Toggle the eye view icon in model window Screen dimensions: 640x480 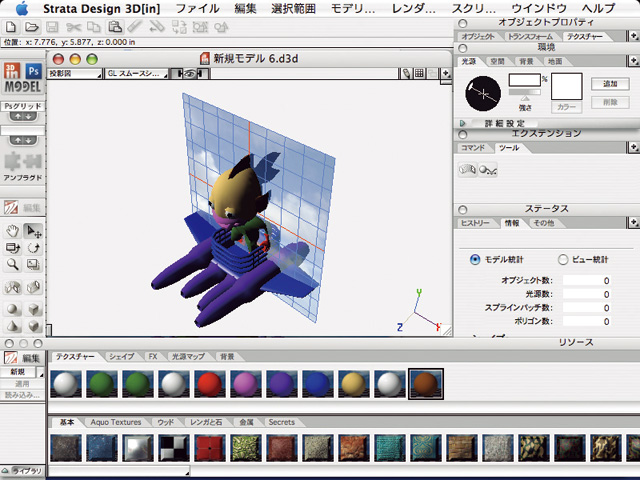189,73
